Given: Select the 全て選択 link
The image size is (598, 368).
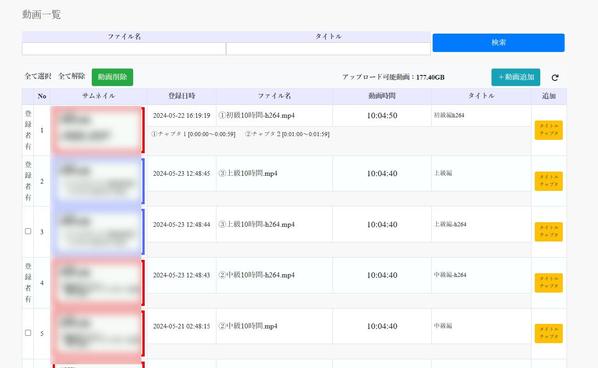Looking at the screenshot, I should (x=38, y=76).
